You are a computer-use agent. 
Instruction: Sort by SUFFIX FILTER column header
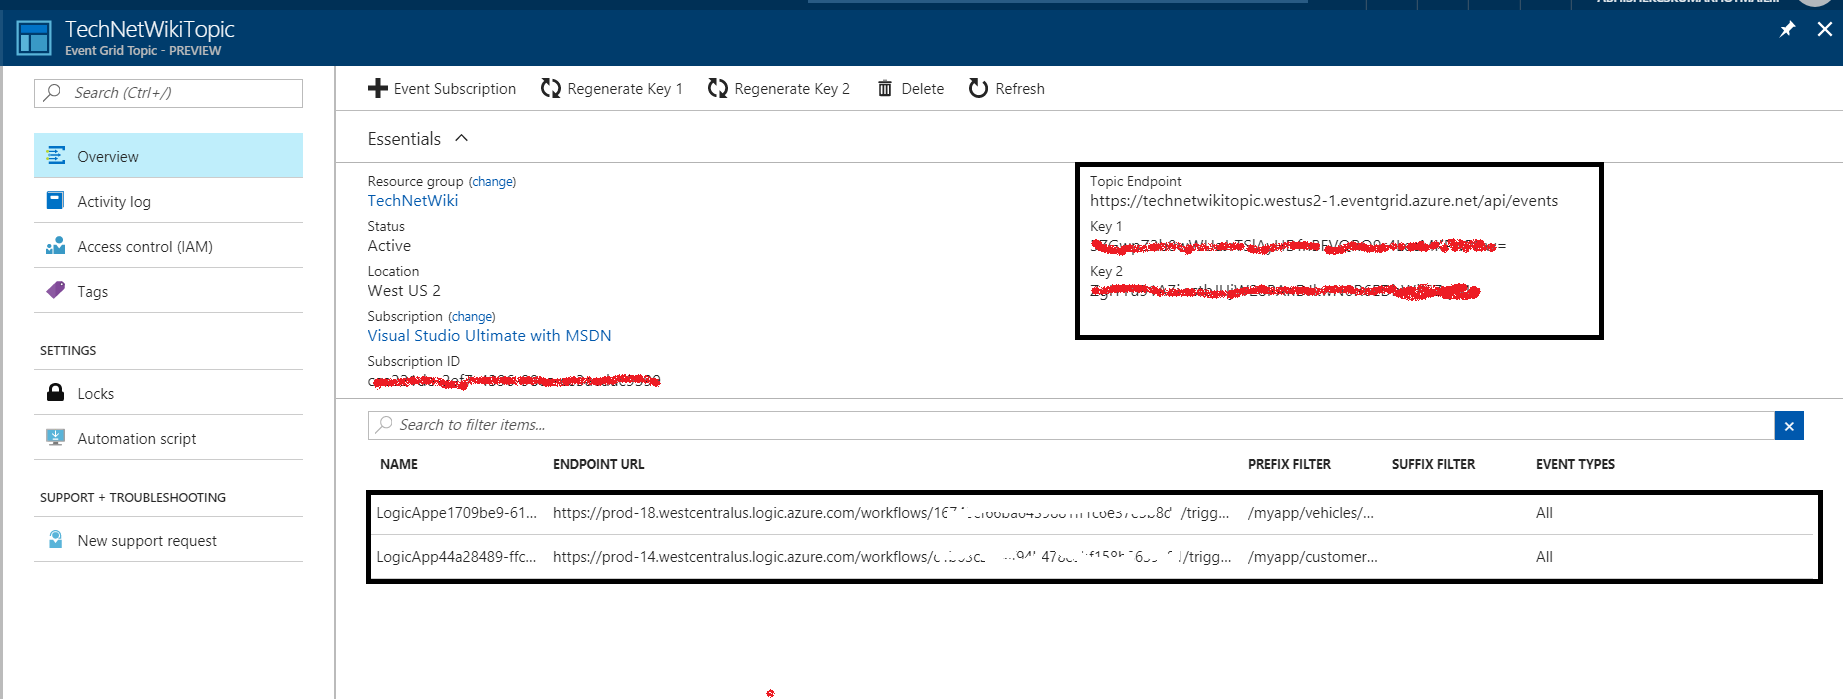(x=1433, y=464)
